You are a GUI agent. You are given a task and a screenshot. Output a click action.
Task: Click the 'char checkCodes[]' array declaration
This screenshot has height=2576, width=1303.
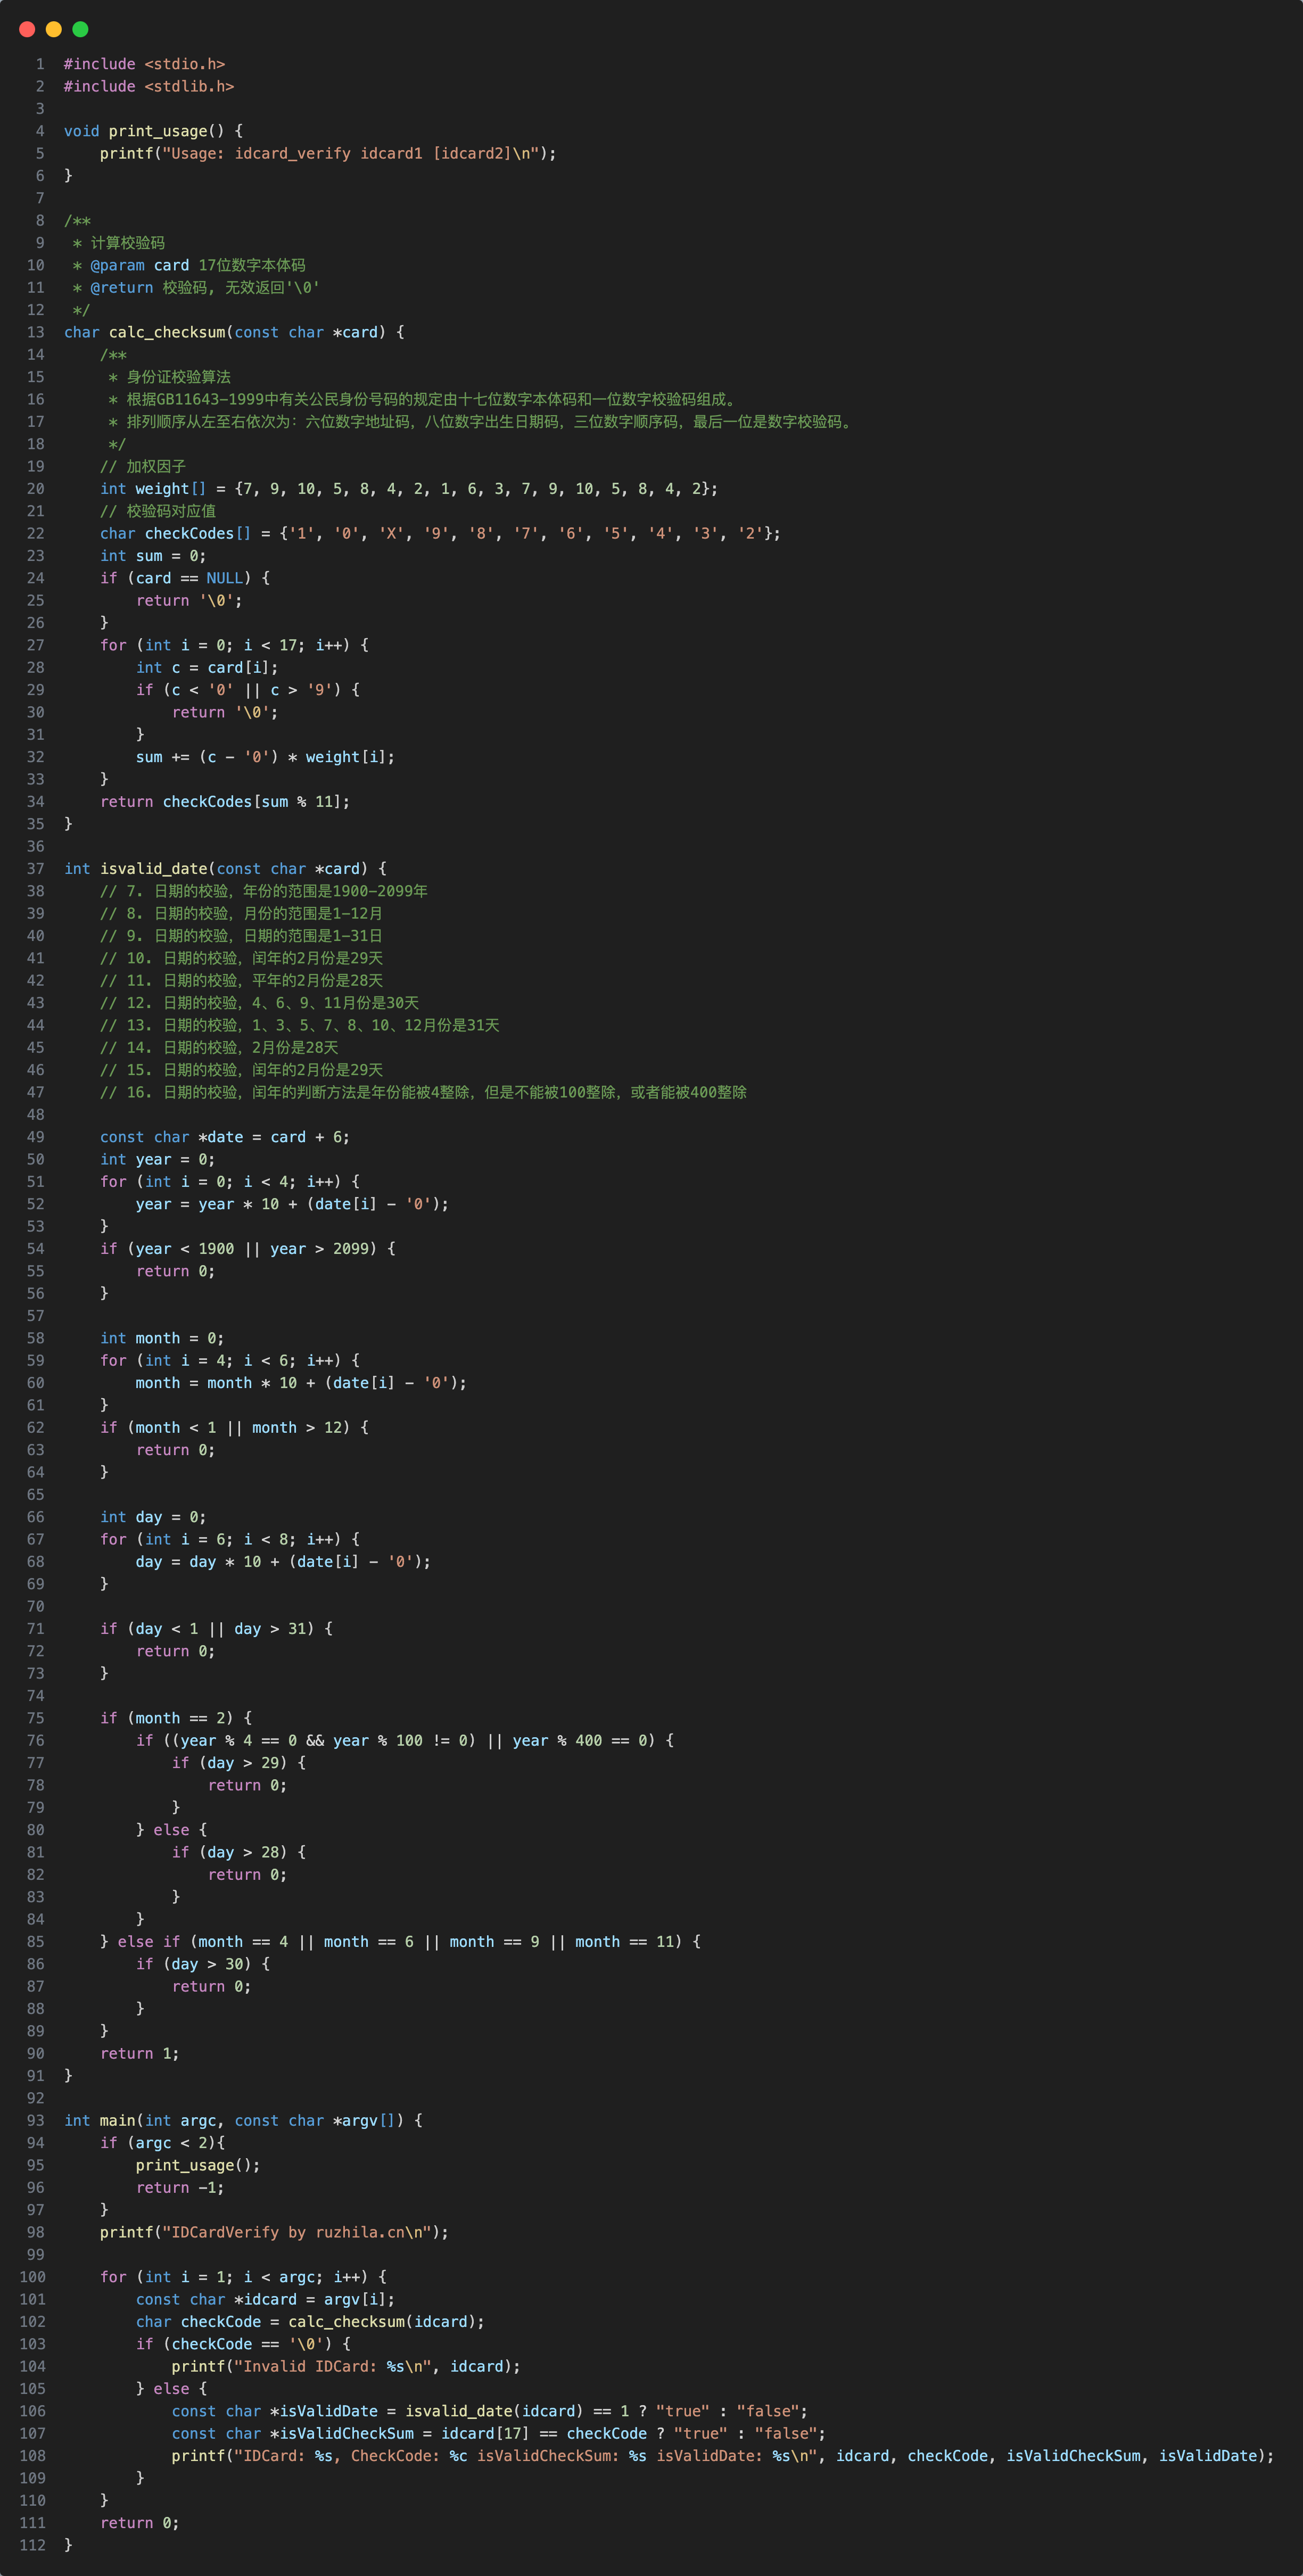coord(440,533)
